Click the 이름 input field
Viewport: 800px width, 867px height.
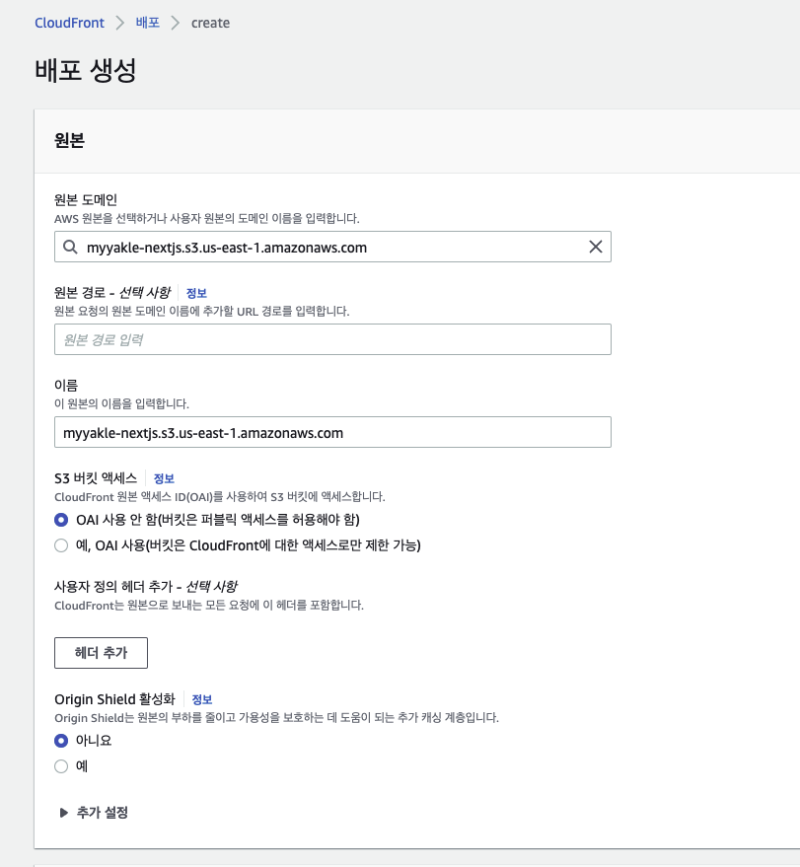tap(332, 433)
